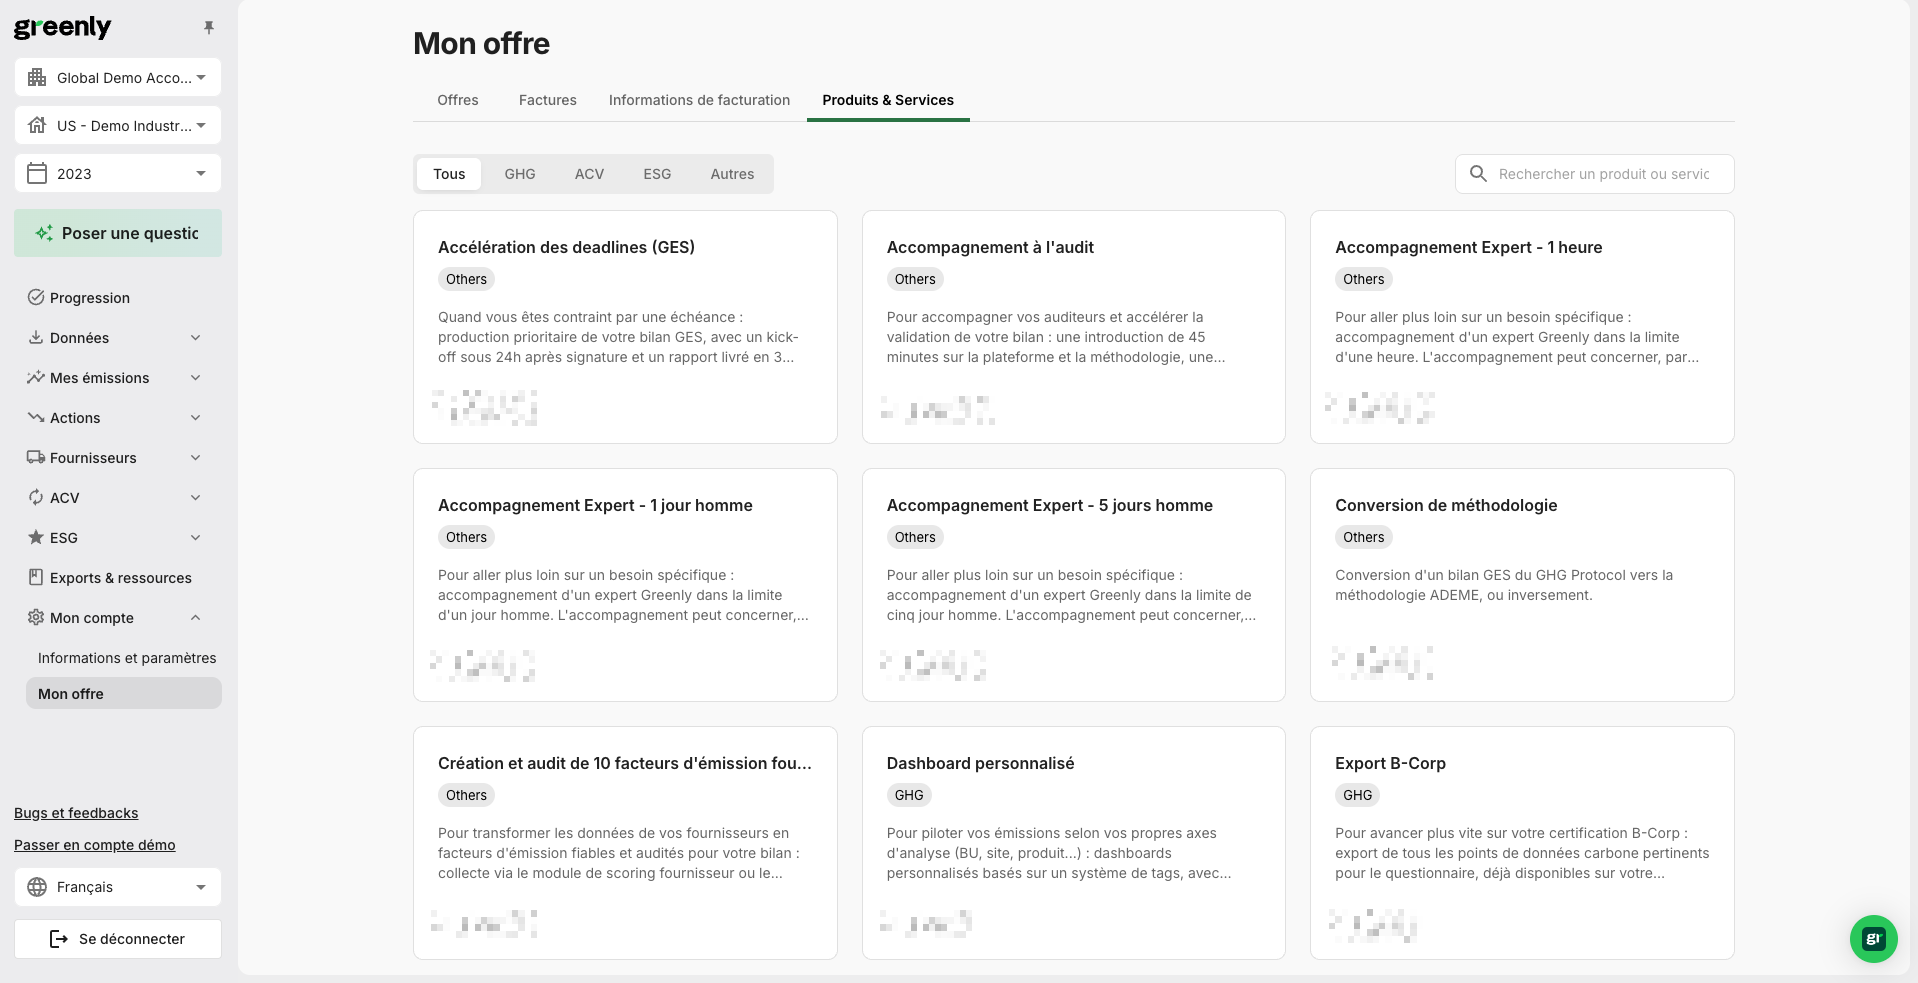
Task: Click the calendar icon next to 2023
Action: (x=37, y=173)
